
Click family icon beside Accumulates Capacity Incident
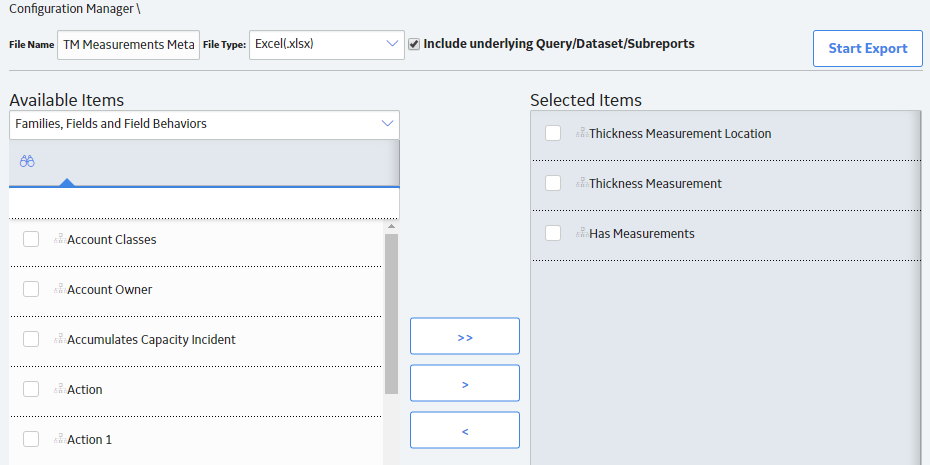pyautogui.click(x=60, y=339)
